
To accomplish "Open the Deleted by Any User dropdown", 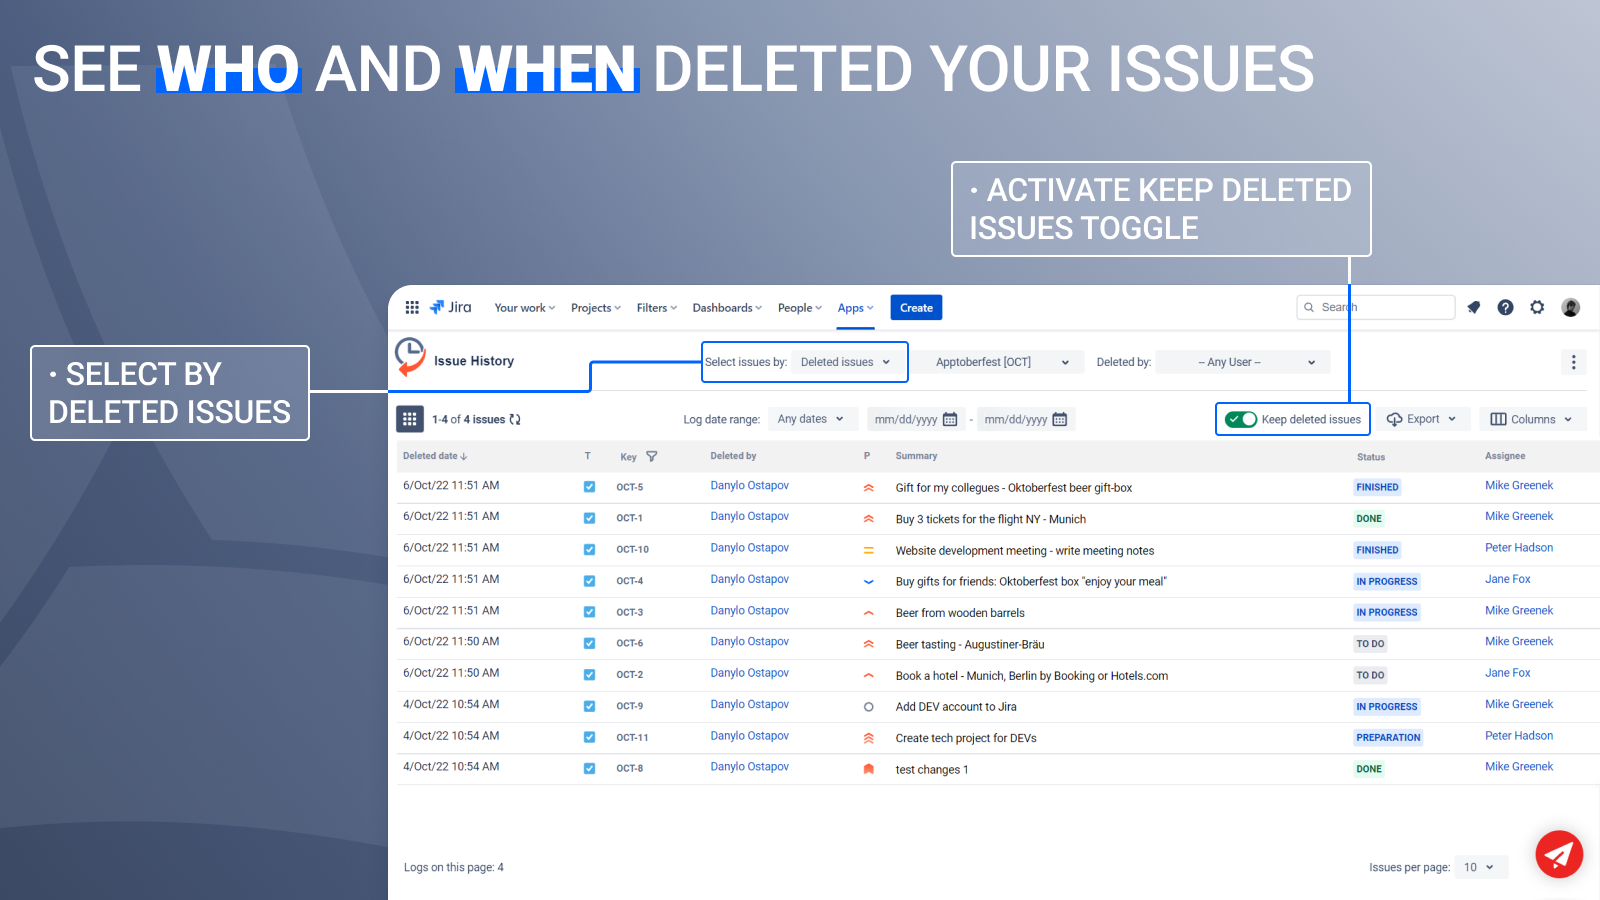I will [x=1242, y=362].
